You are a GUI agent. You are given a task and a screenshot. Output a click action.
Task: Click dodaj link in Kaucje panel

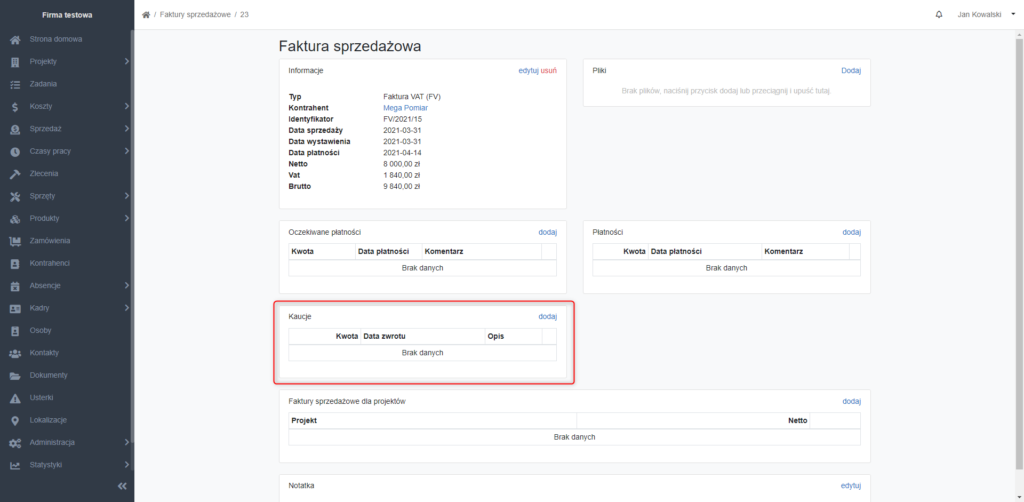[547, 317]
